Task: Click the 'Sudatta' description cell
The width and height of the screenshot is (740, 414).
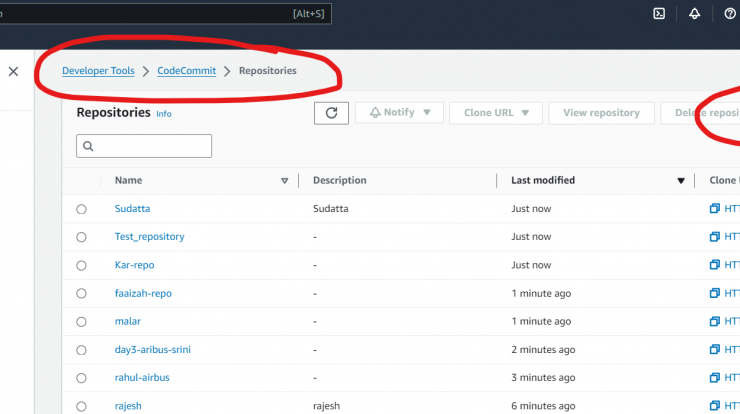Action: [x=330, y=209]
